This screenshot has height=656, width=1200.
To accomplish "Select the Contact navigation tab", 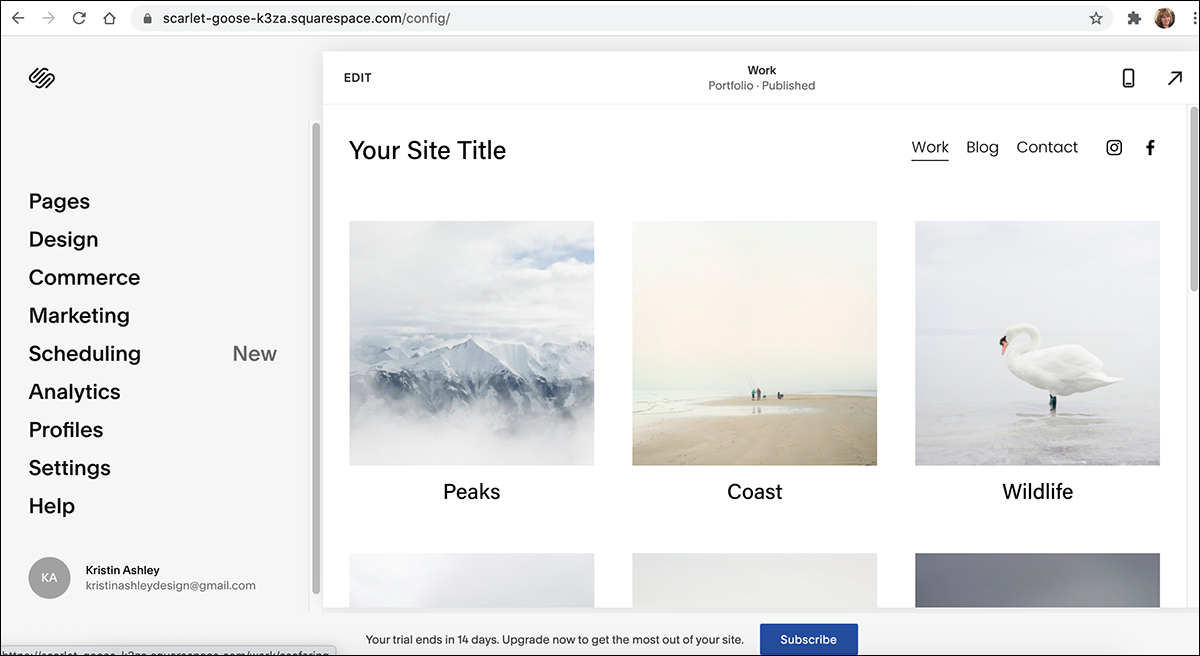I will point(1047,147).
